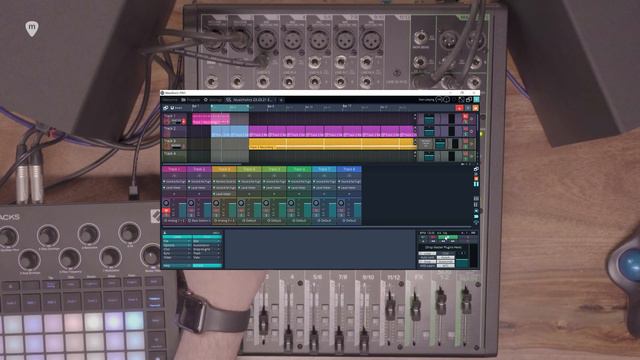
Task: Expand the chevron under mixer Track 2 header
Action: 199,176
